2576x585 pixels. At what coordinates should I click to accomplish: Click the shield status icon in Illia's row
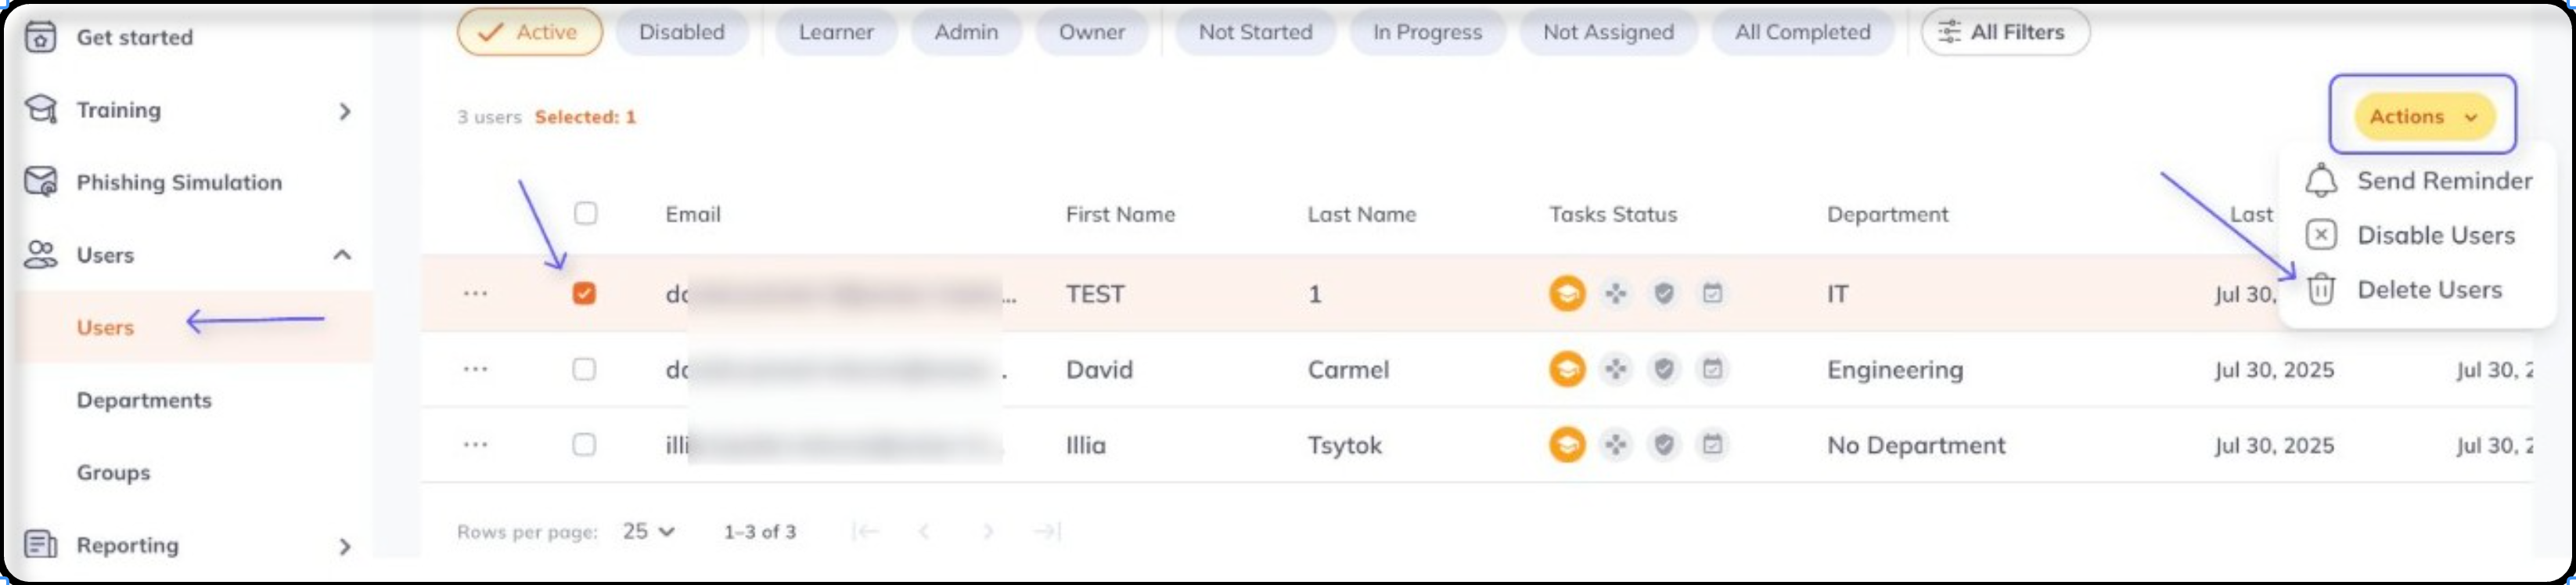pyautogui.click(x=1664, y=444)
